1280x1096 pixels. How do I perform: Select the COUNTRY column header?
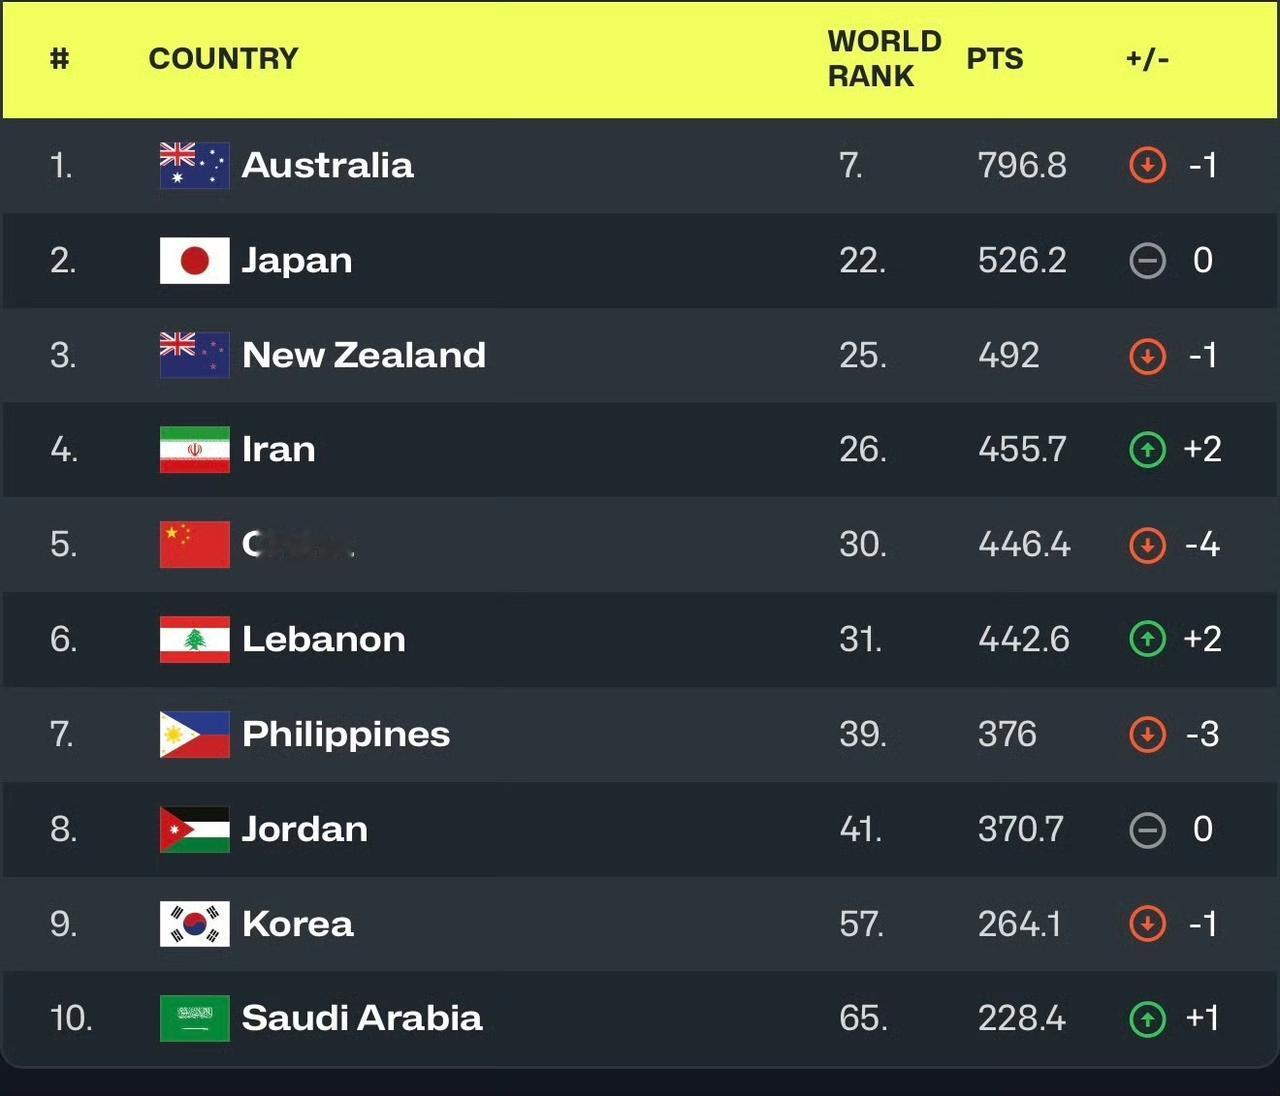tap(223, 59)
